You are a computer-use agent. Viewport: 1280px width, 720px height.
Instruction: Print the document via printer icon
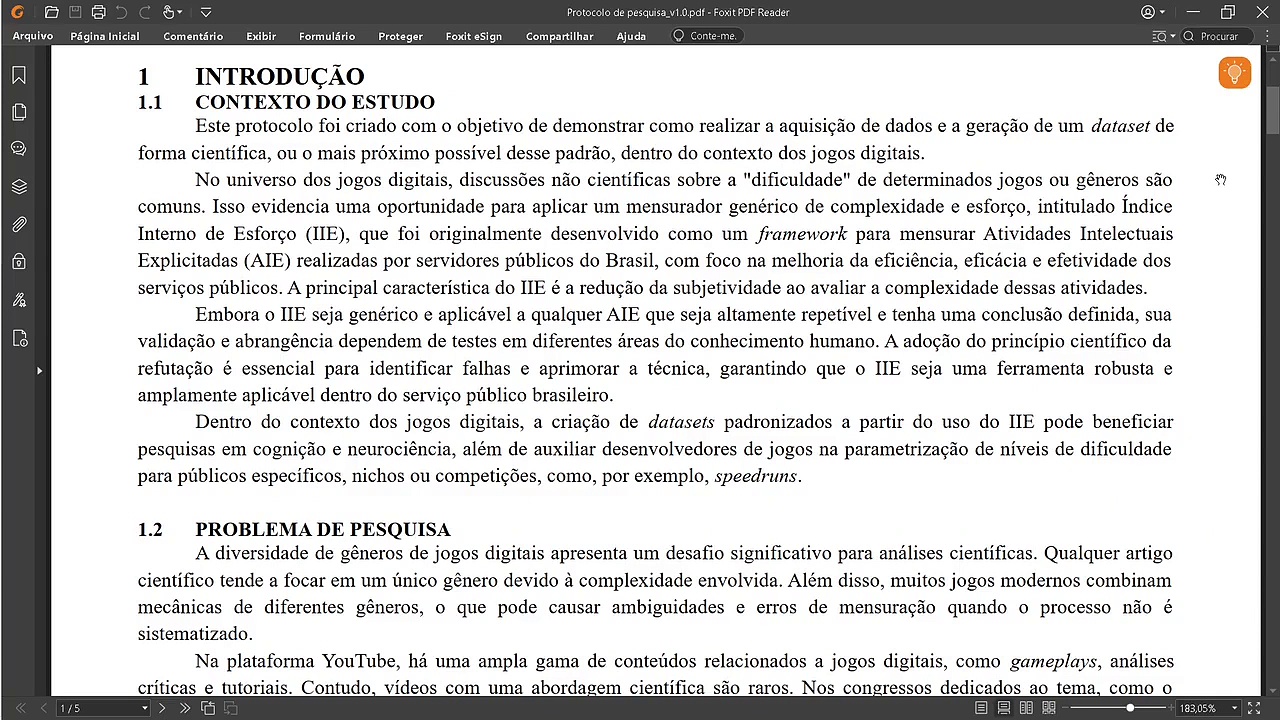98,12
